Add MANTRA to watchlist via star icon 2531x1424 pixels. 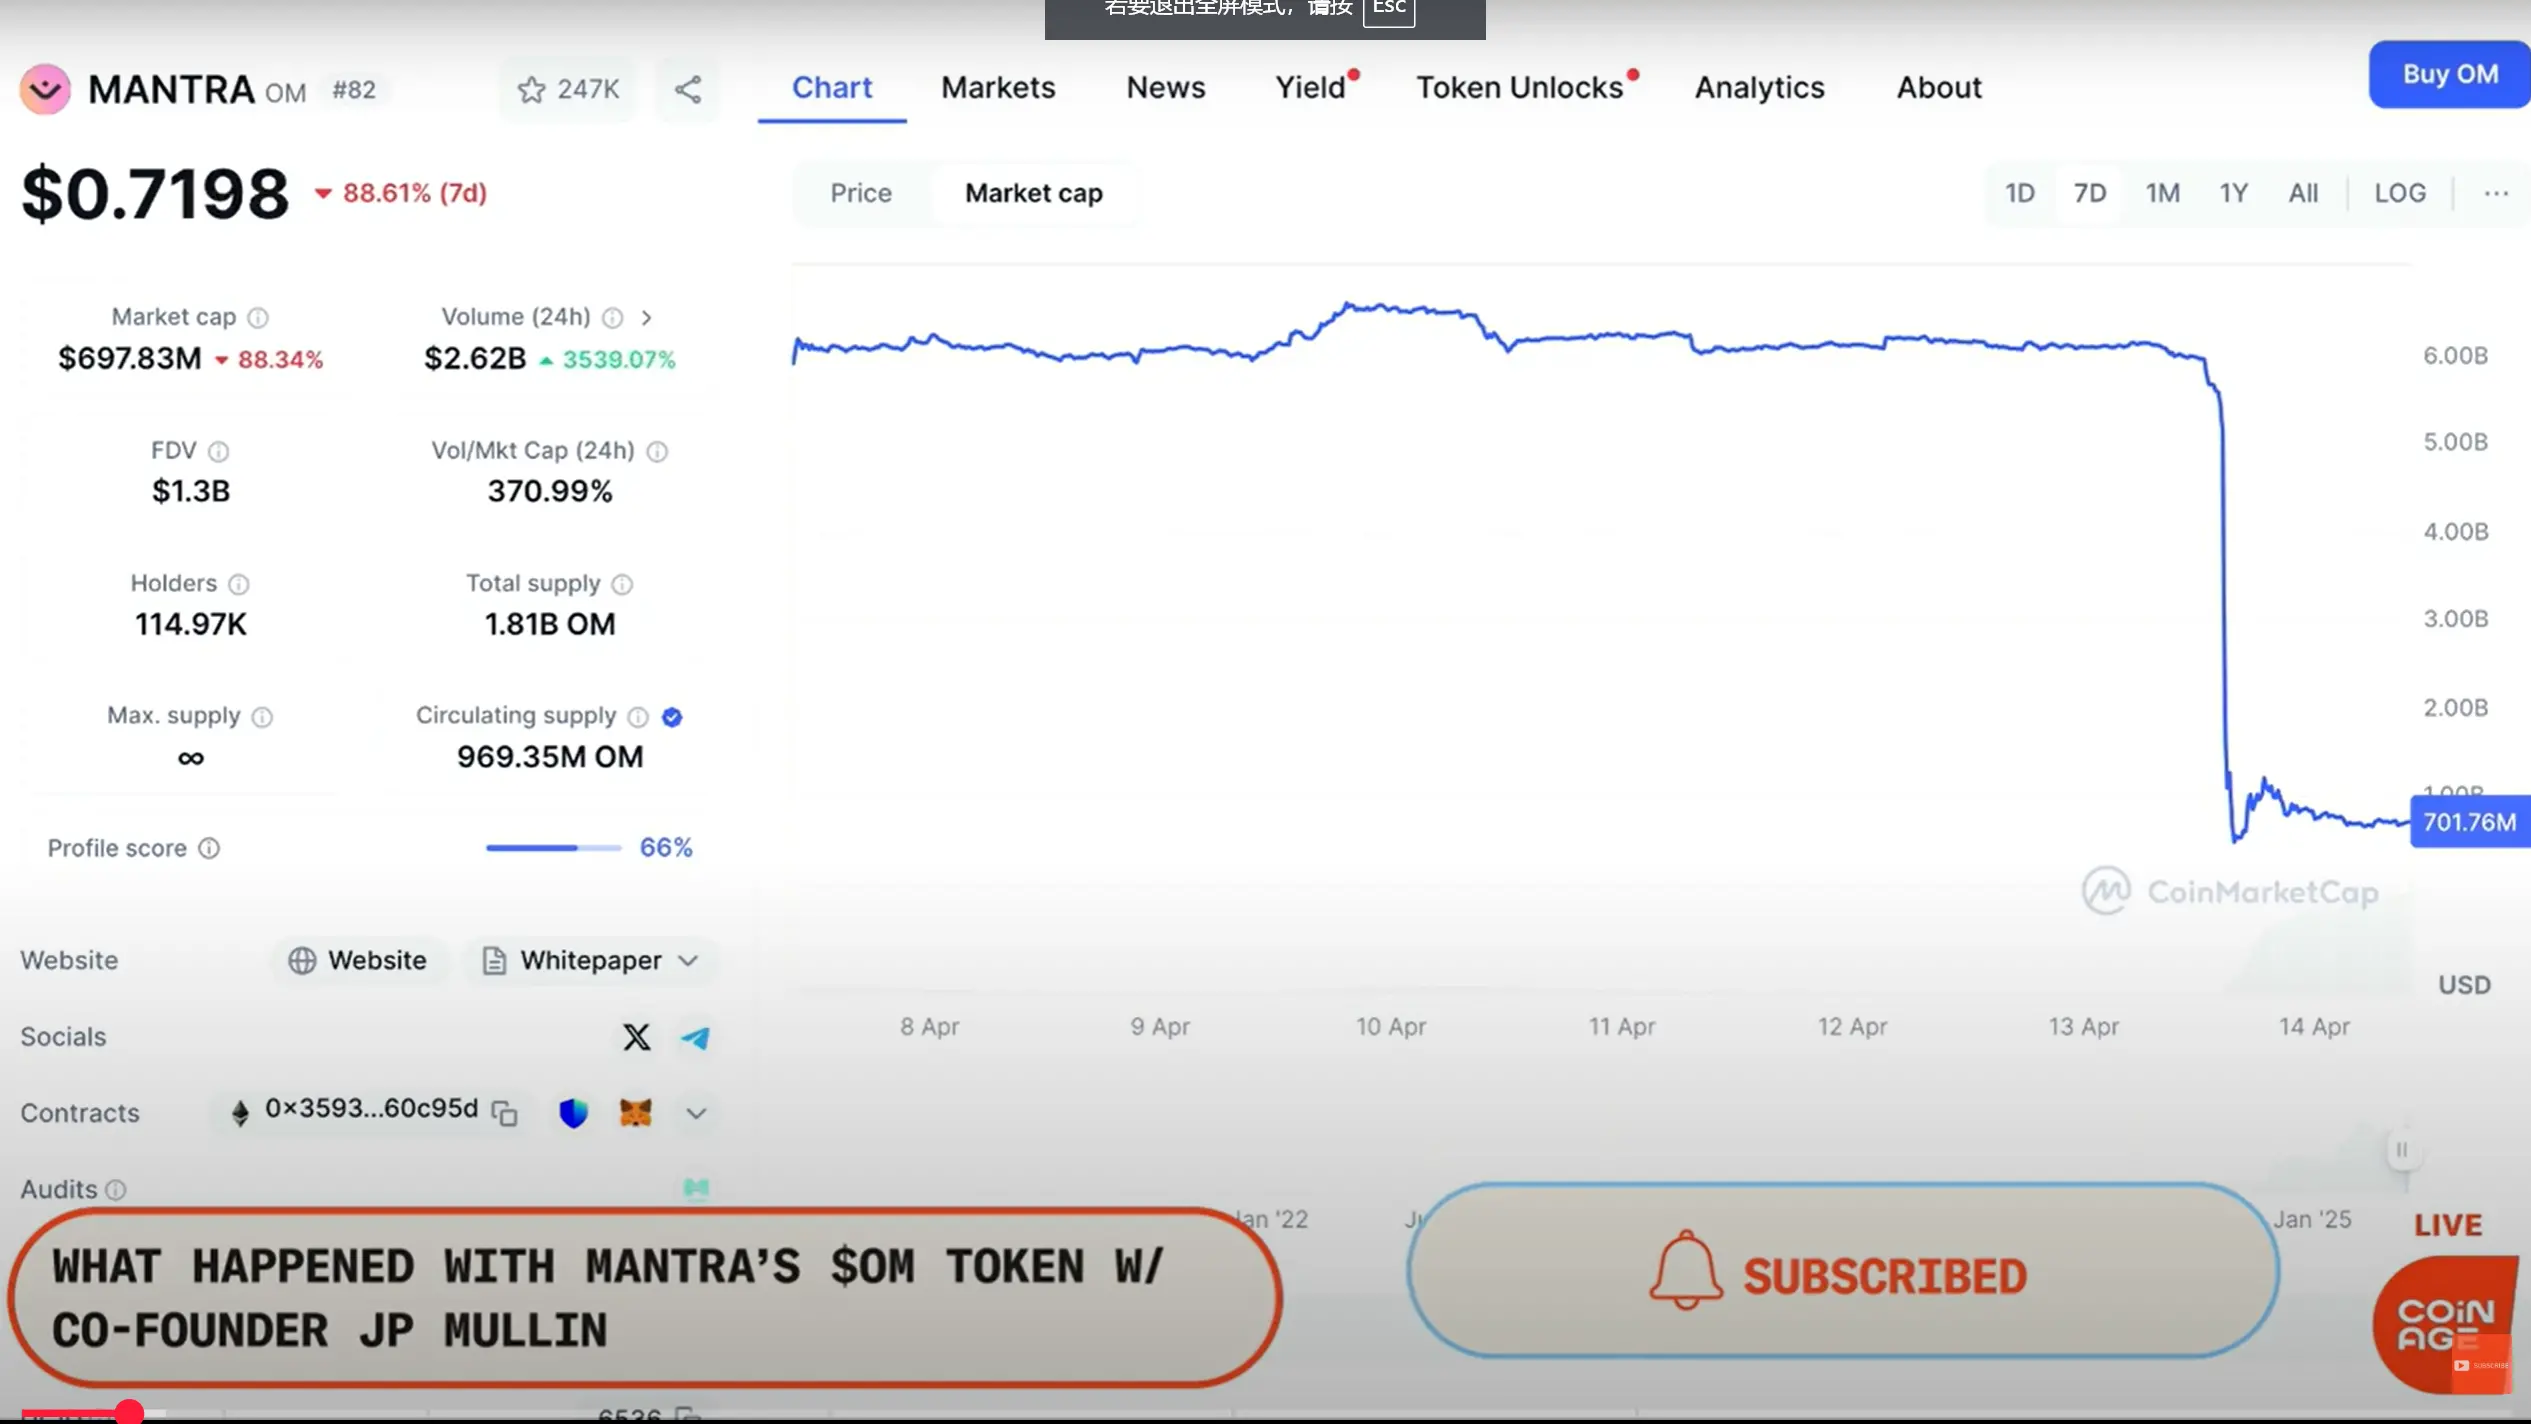[532, 89]
